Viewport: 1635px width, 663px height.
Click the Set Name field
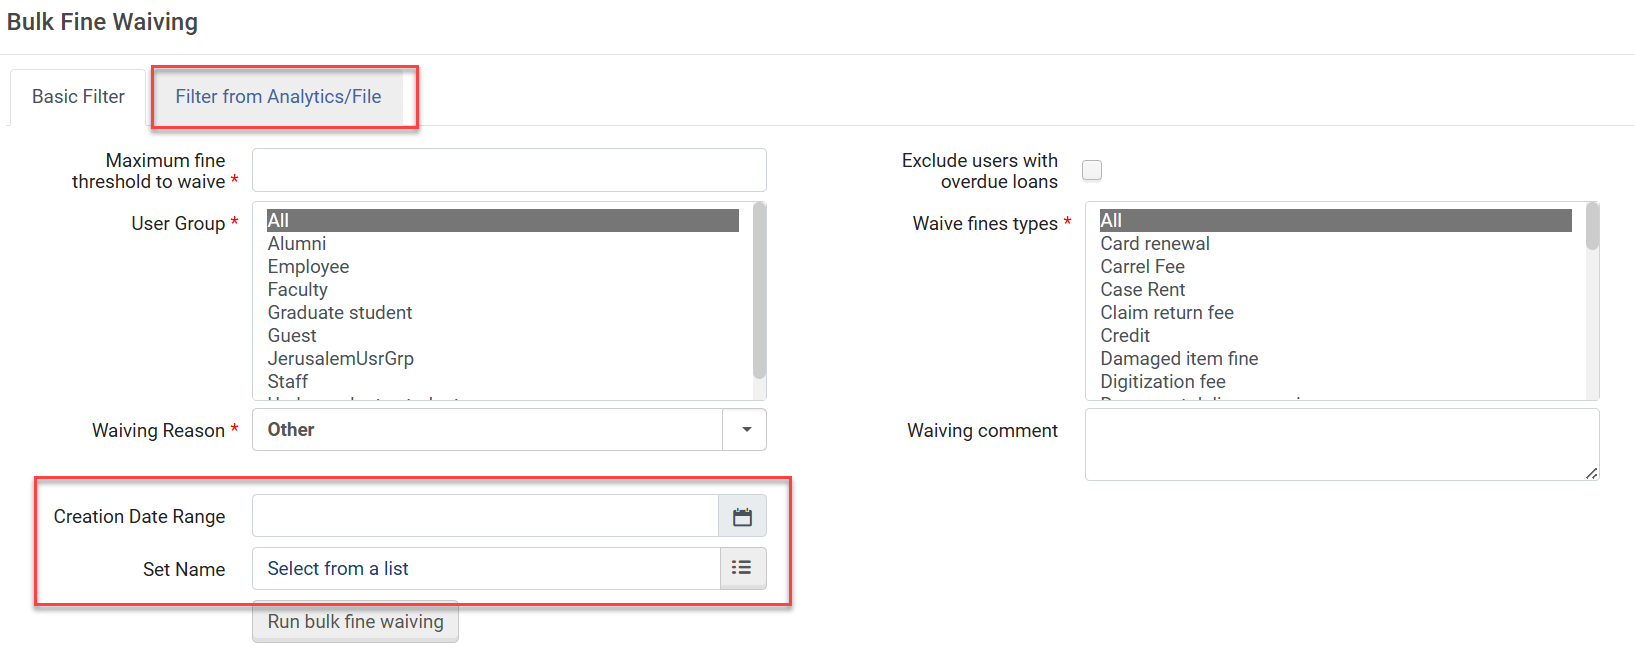coord(486,568)
